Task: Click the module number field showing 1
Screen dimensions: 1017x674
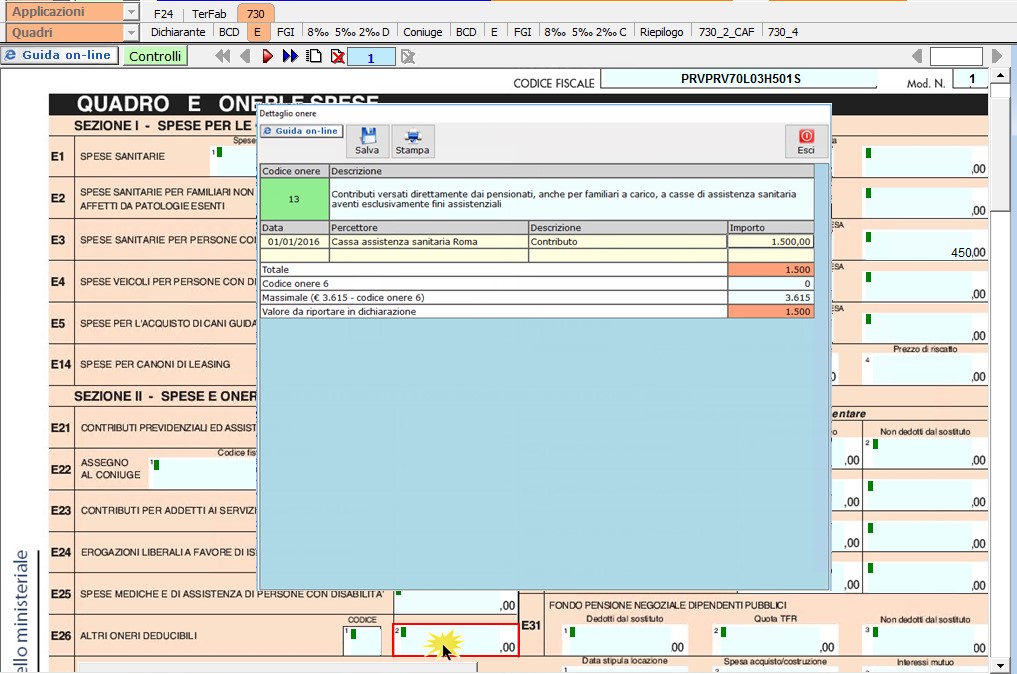Action: pyautogui.click(x=371, y=58)
